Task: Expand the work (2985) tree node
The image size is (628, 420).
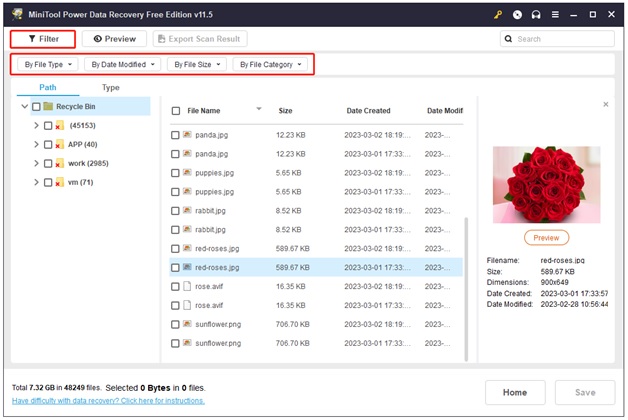Action: point(36,163)
